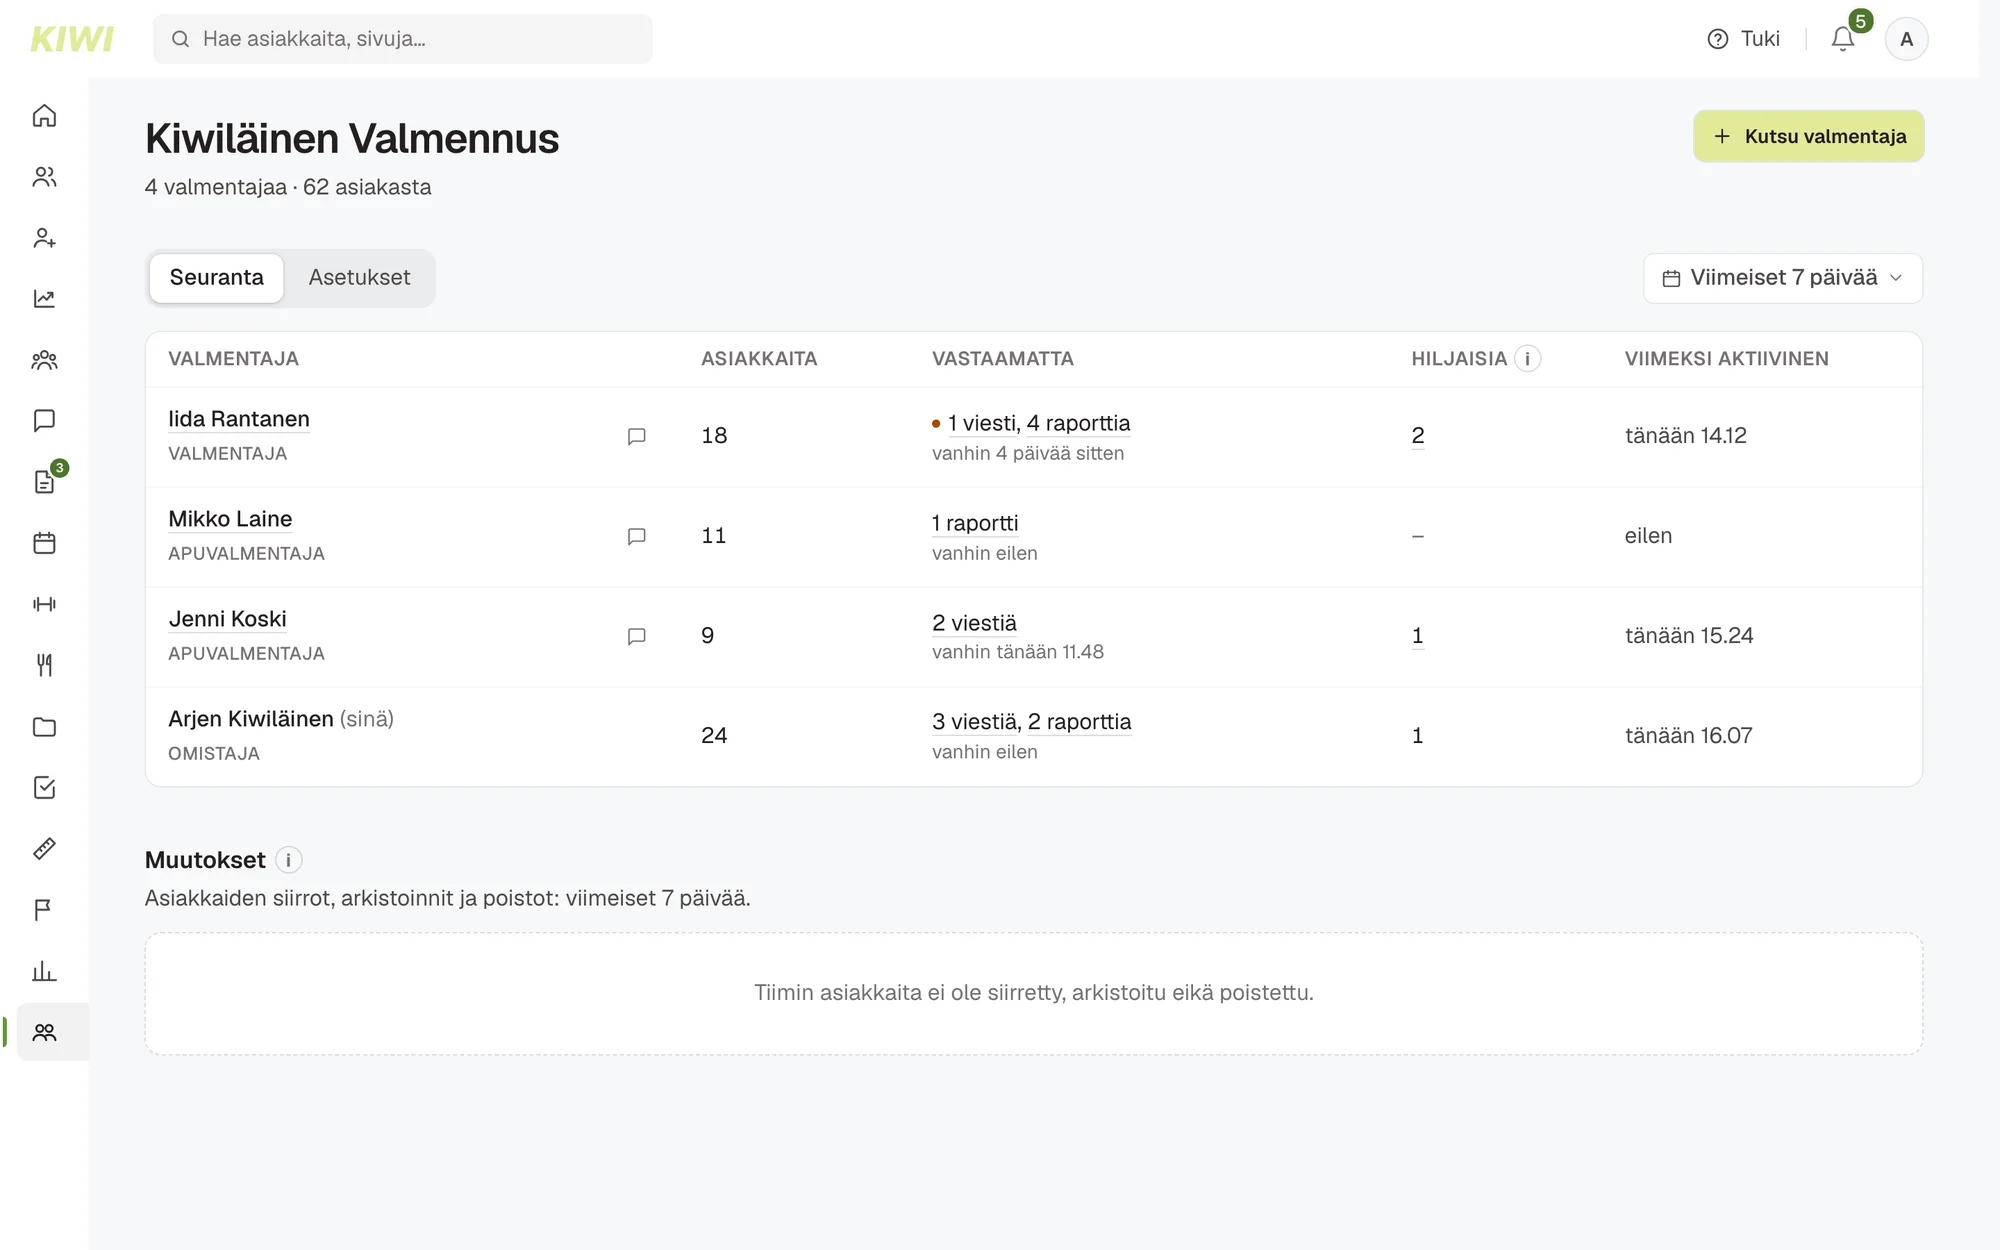The height and width of the screenshot is (1250, 2000).
Task: Open Iida's 4 raporttia unanswered link
Action: point(1078,423)
